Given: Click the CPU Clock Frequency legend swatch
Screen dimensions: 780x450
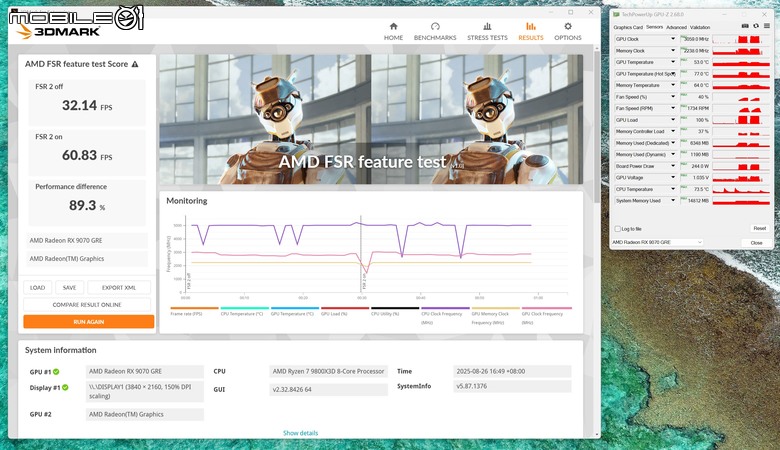Looking at the screenshot, I should click(445, 308).
